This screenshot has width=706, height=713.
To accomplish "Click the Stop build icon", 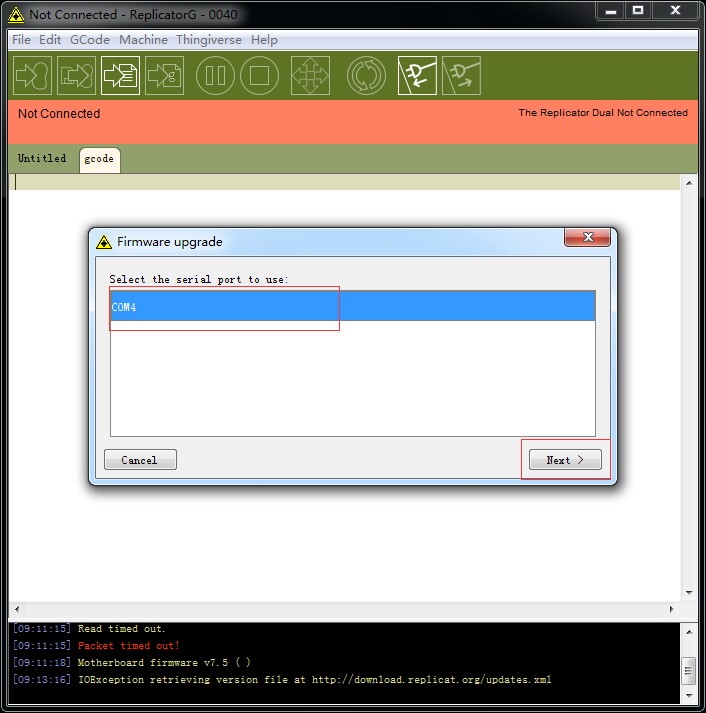I will 259,75.
